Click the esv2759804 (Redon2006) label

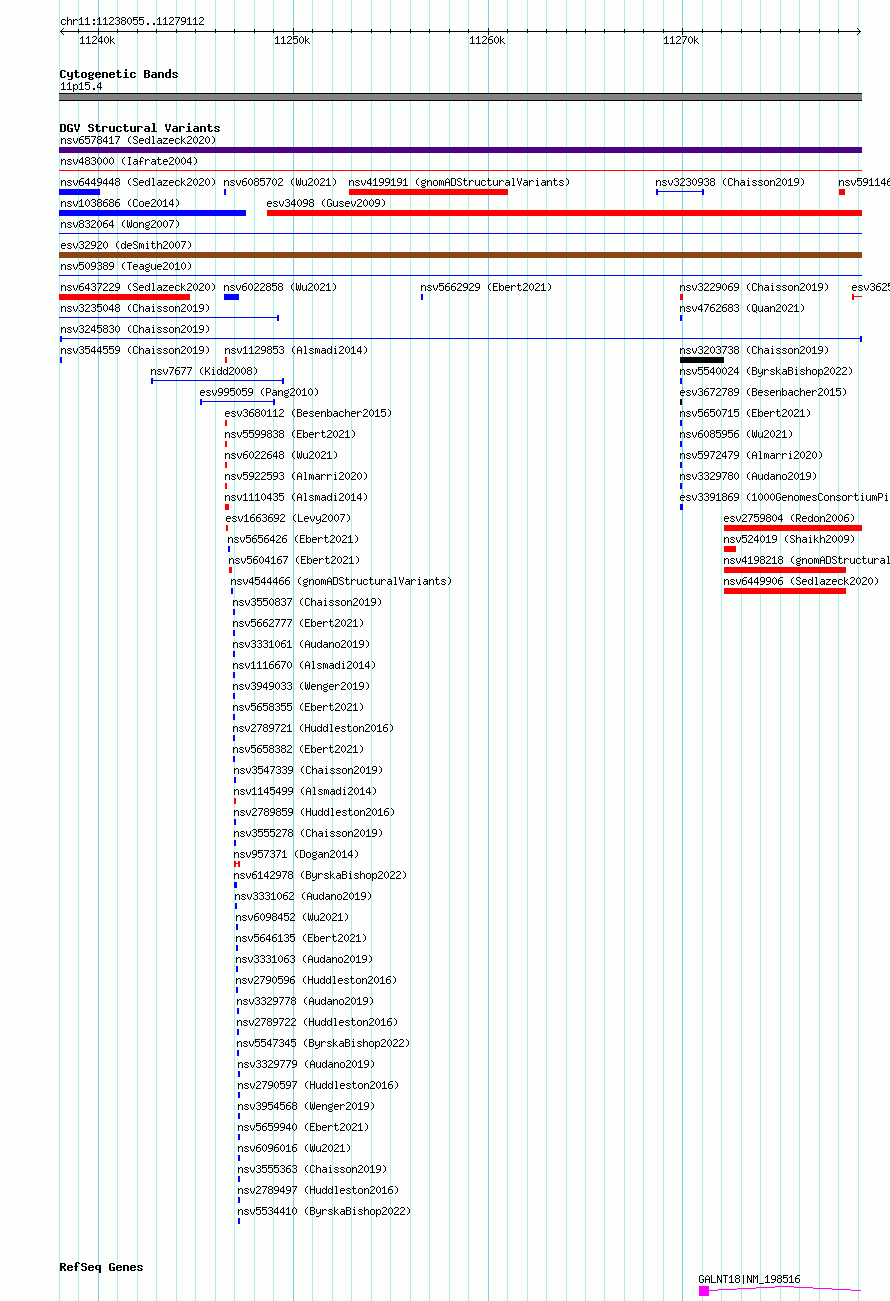[789, 518]
